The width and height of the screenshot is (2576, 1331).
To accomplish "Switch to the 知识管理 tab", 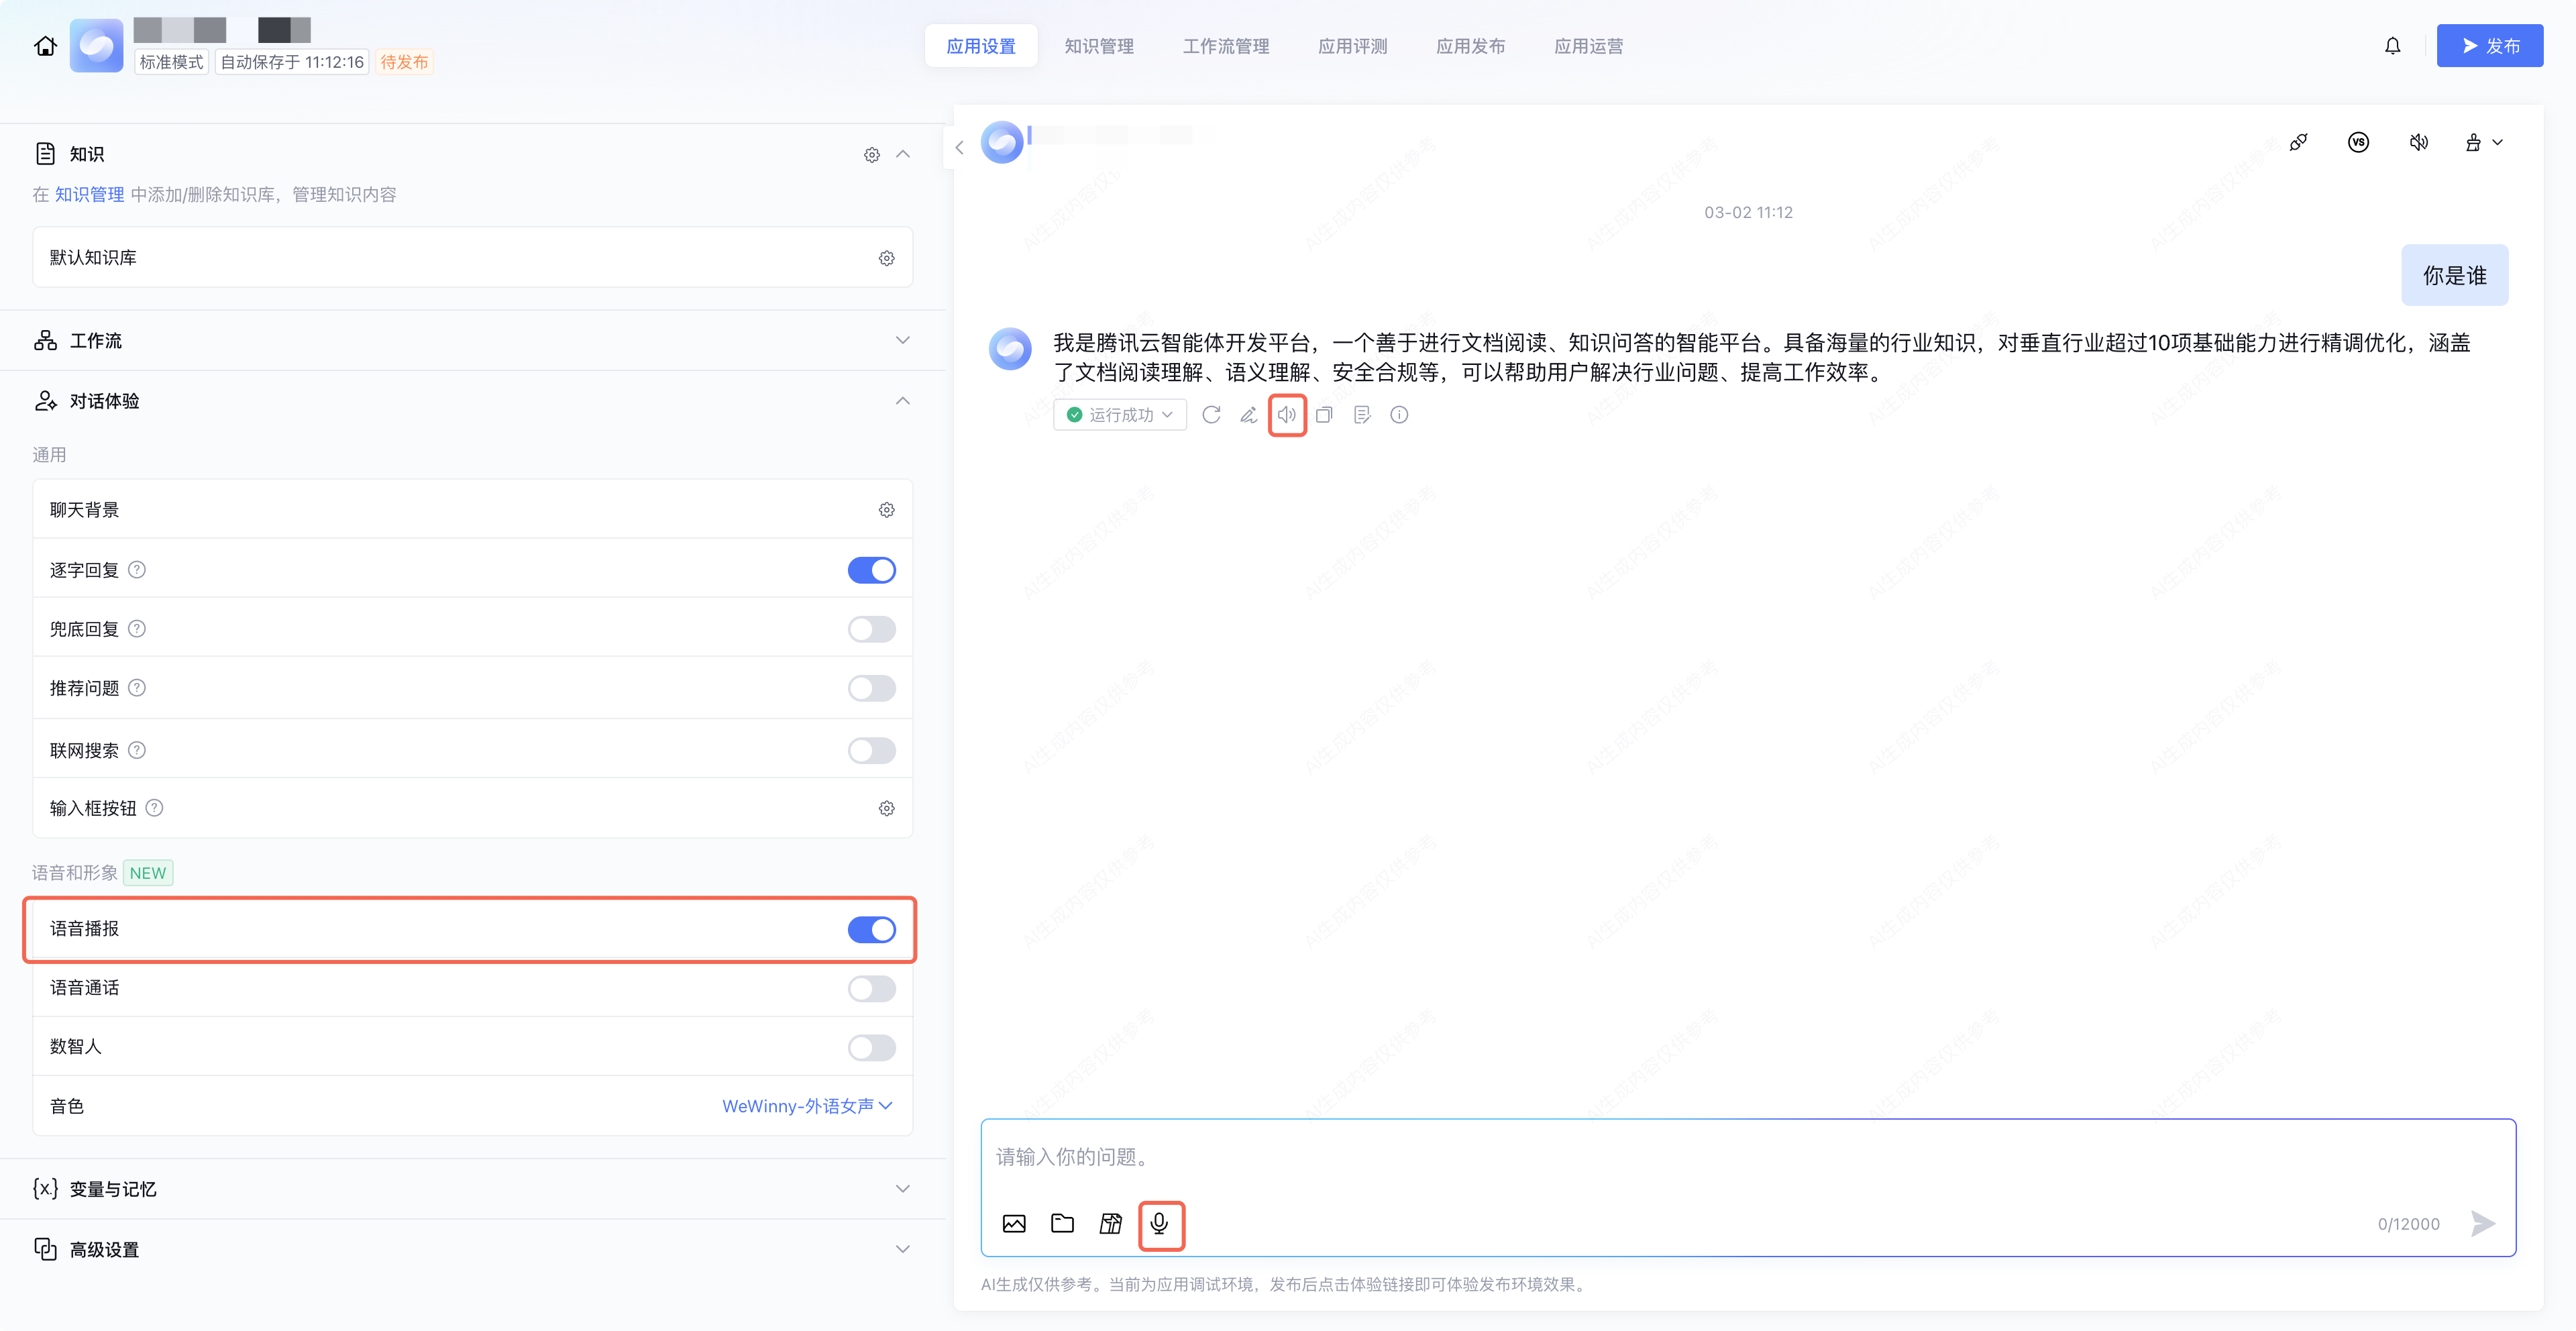I will [1098, 46].
